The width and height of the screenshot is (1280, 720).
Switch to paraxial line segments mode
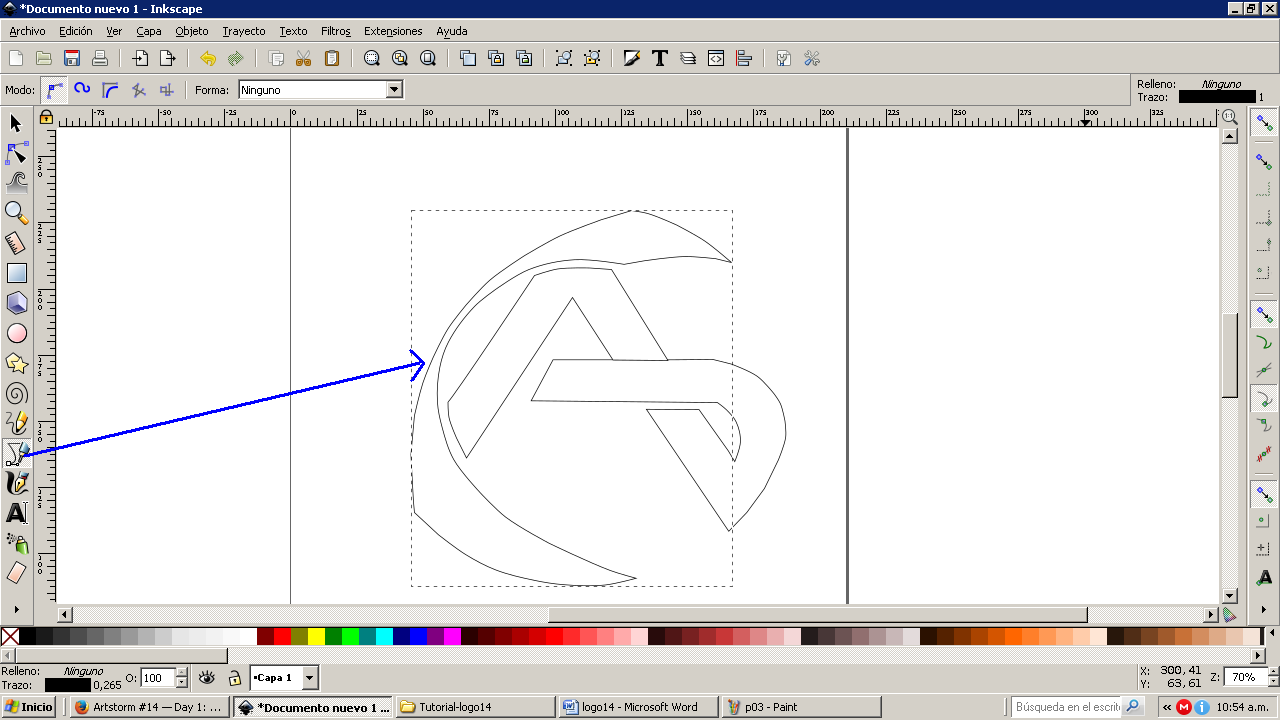pyautogui.click(x=167, y=90)
